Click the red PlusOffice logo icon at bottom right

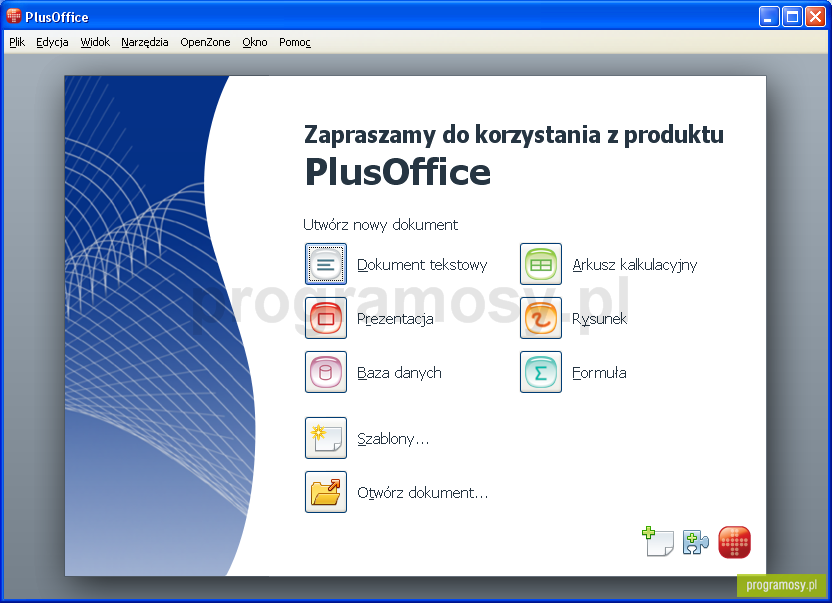coord(734,542)
